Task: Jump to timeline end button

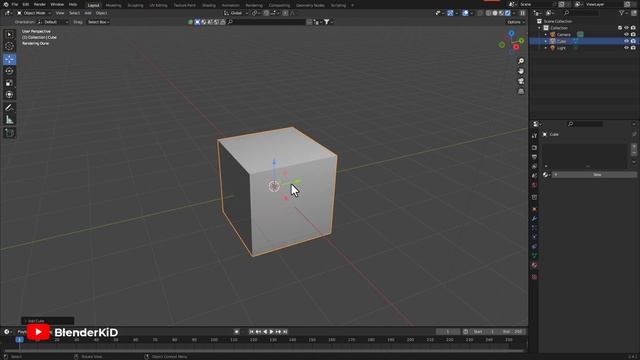Action: 285,332
